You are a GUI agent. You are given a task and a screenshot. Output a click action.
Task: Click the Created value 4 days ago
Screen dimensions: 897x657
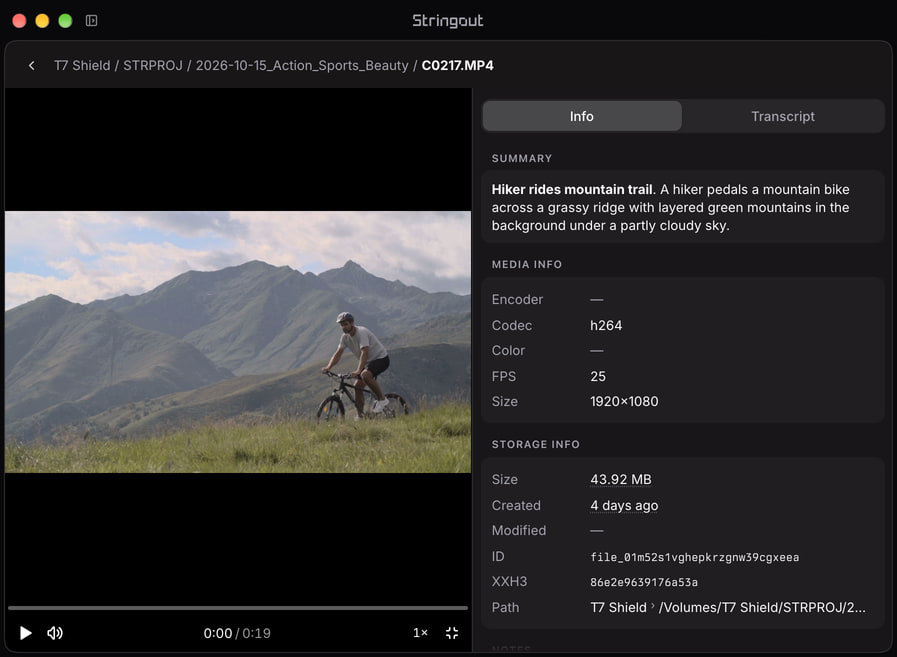coord(624,505)
